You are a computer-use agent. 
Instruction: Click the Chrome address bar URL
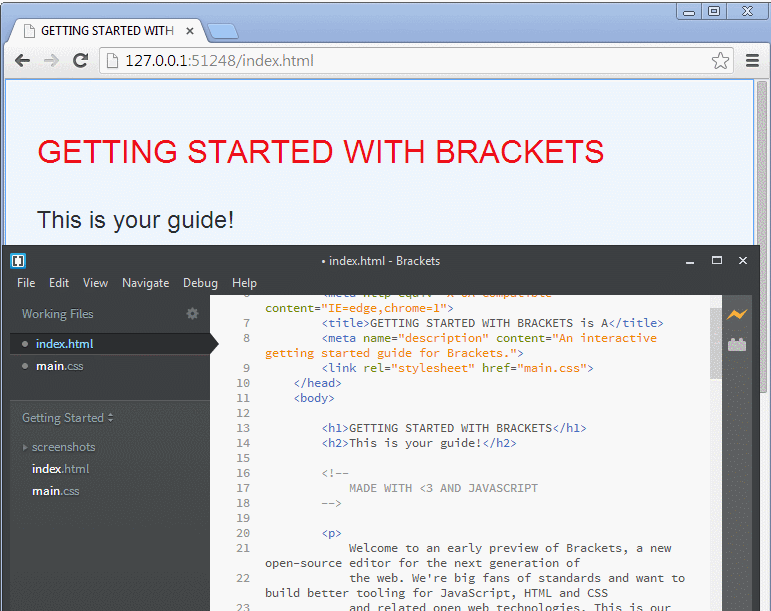[x=219, y=61]
